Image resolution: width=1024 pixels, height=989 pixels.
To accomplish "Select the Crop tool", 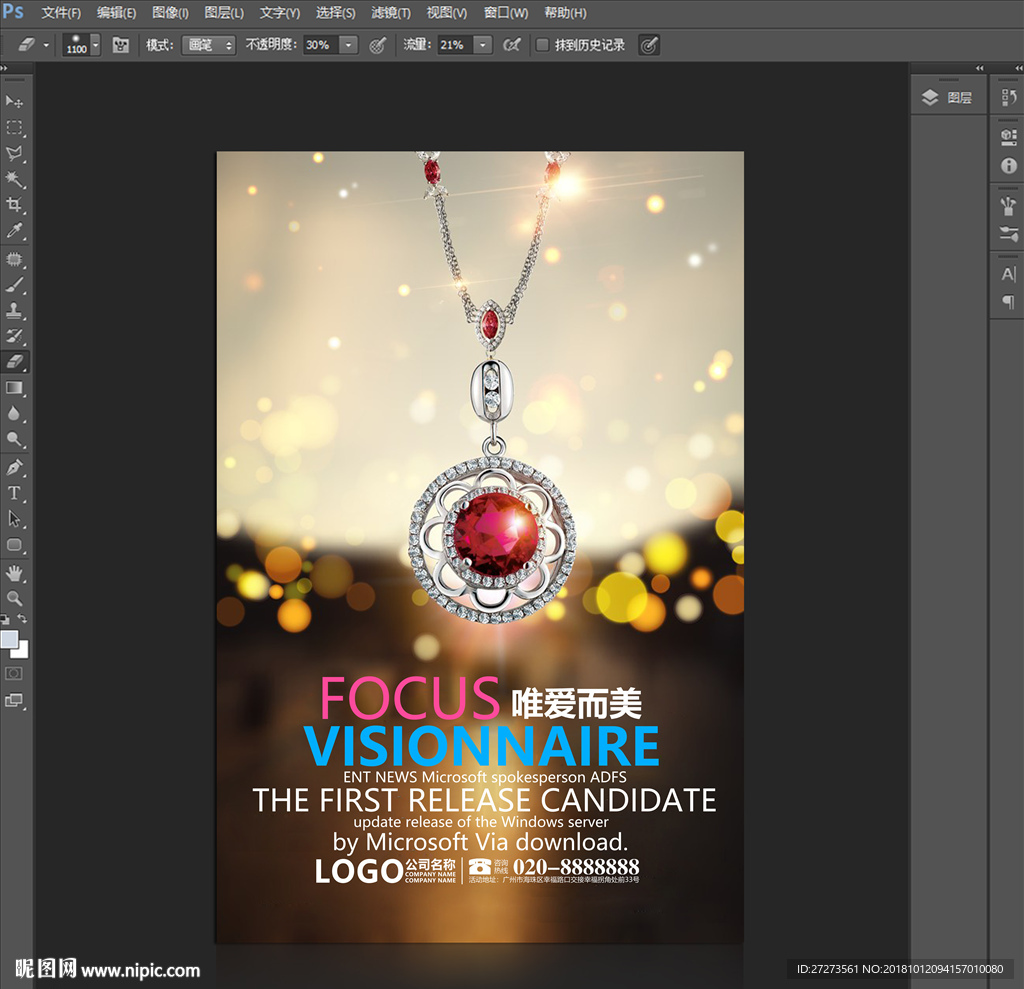I will pos(15,205).
